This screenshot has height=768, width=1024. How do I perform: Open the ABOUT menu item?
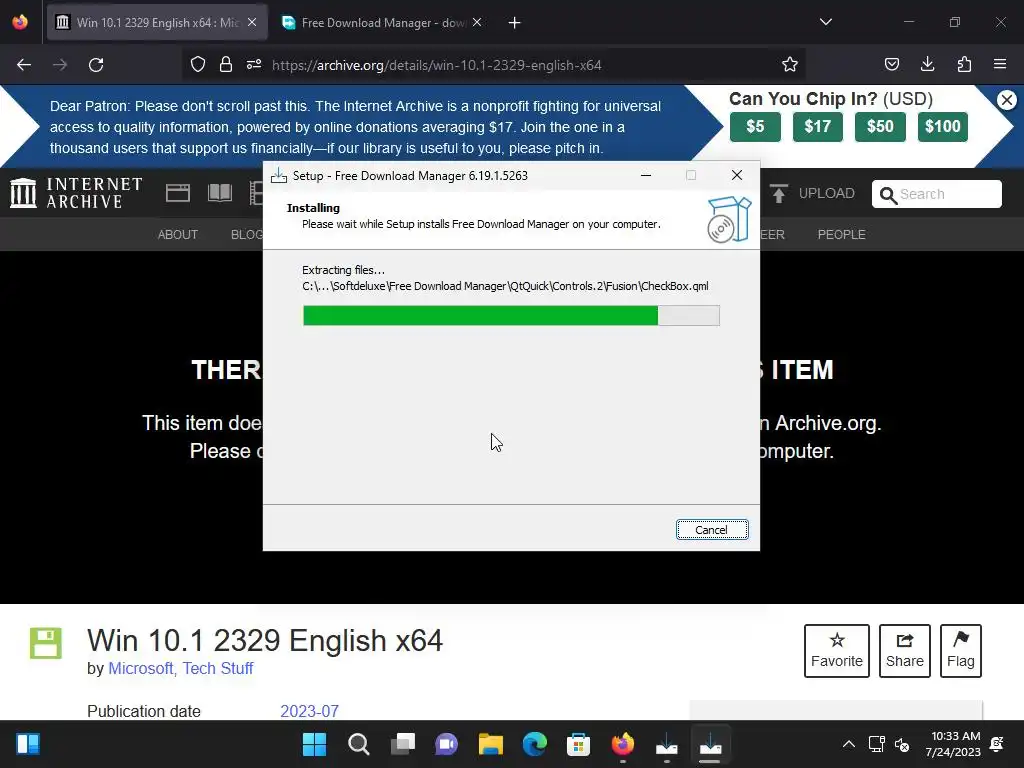pos(178,235)
